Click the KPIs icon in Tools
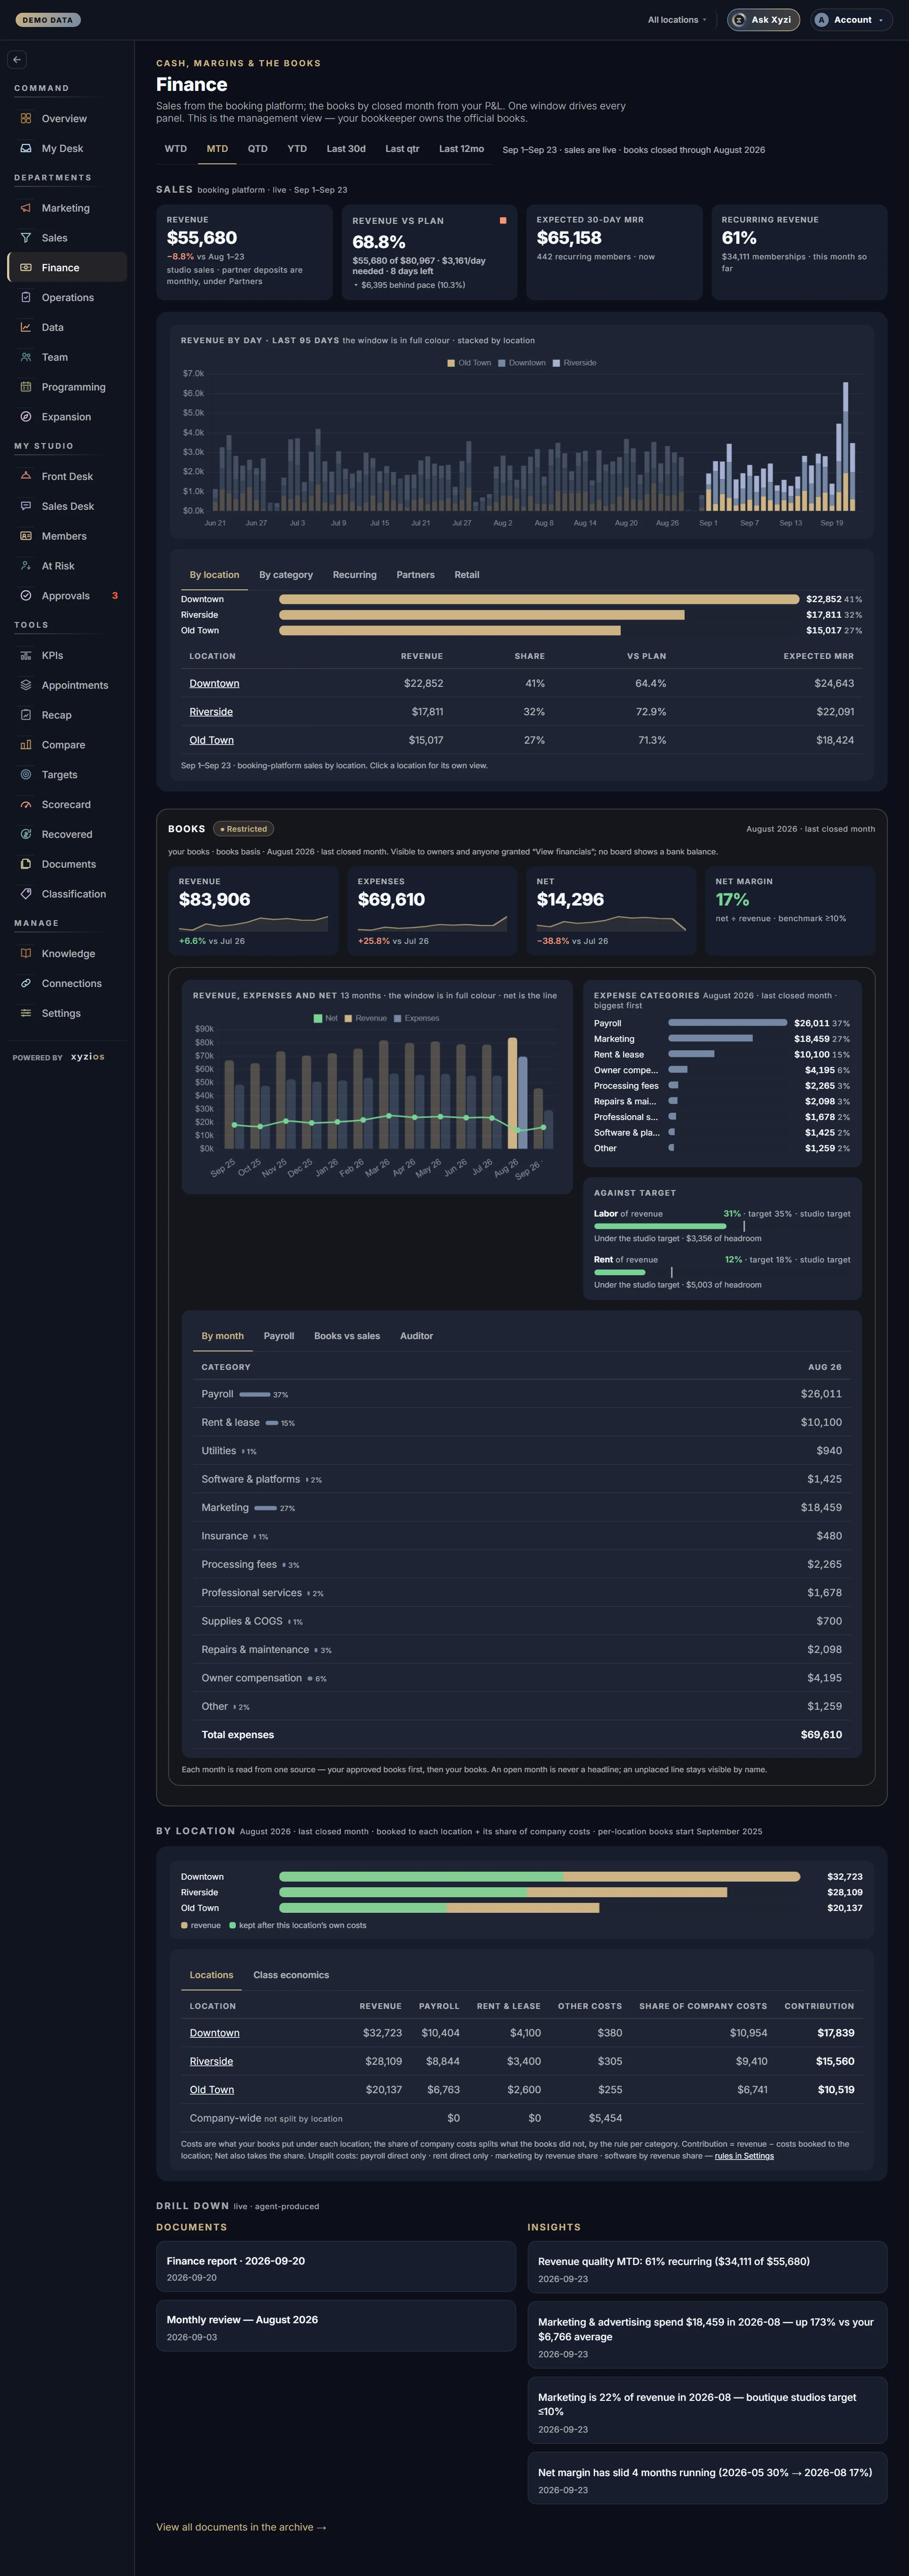Image resolution: width=909 pixels, height=2576 pixels. [26, 655]
